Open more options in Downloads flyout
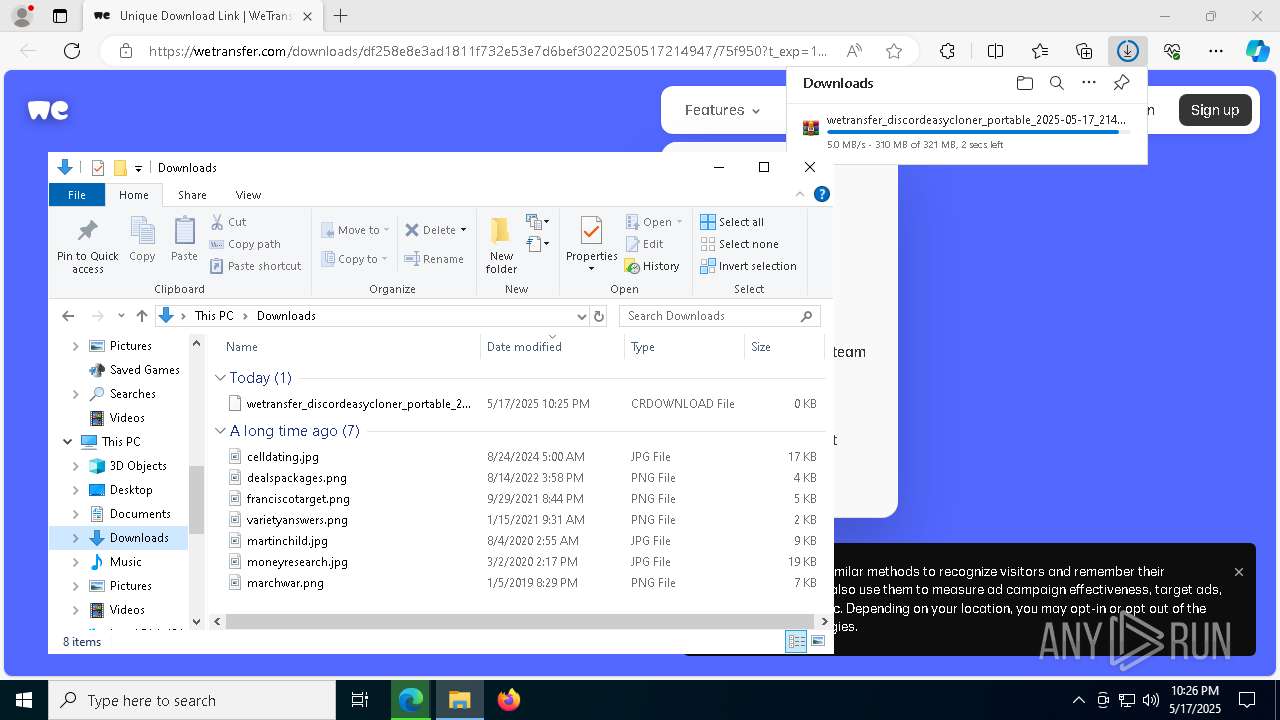Image resolution: width=1280 pixels, height=720 pixels. (x=1089, y=83)
